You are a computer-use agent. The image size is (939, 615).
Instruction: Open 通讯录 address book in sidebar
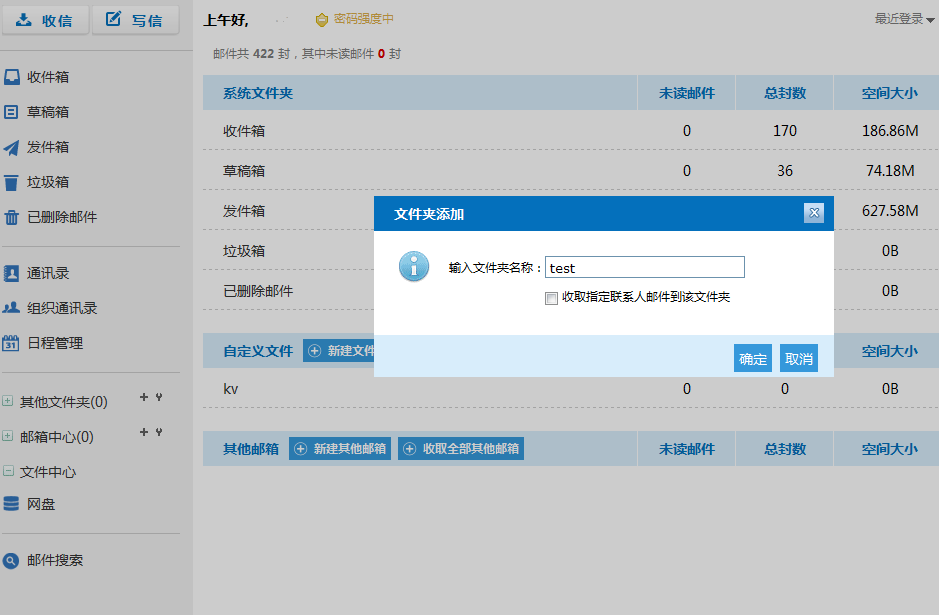[x=47, y=273]
